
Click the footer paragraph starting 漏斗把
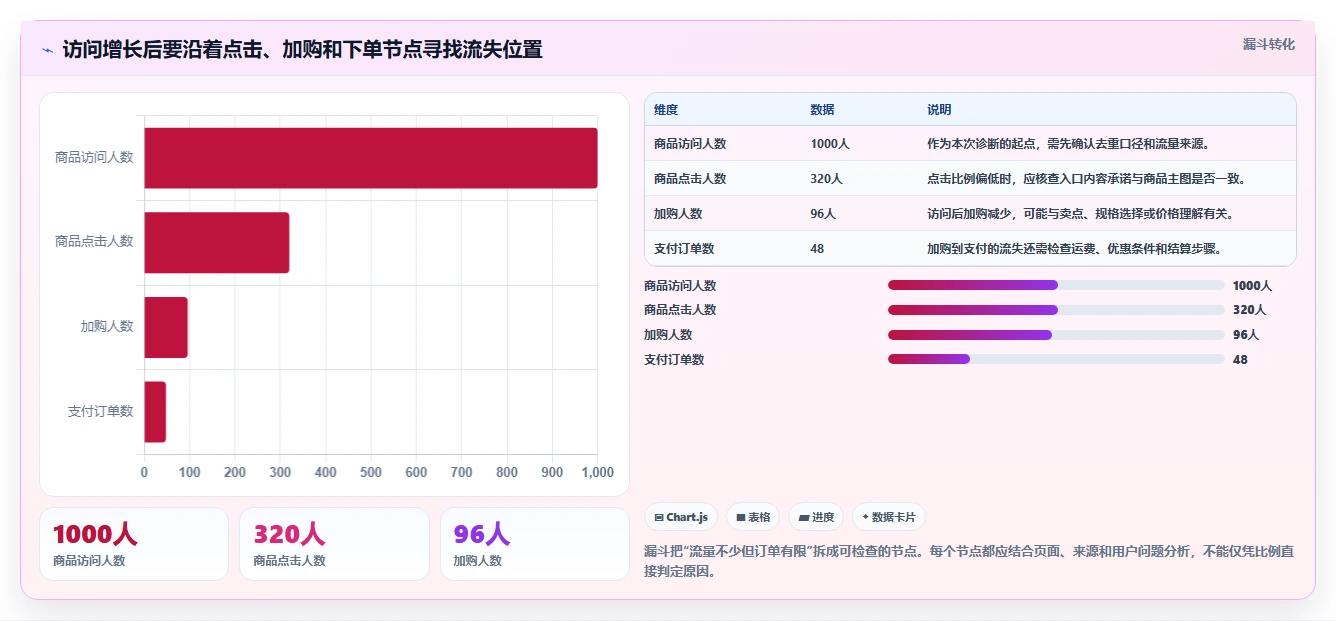tap(969, 562)
